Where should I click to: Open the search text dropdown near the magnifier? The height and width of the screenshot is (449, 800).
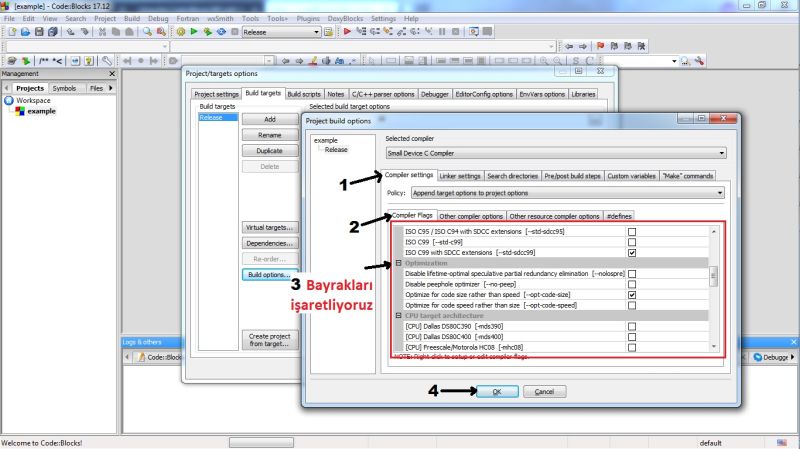674,61
